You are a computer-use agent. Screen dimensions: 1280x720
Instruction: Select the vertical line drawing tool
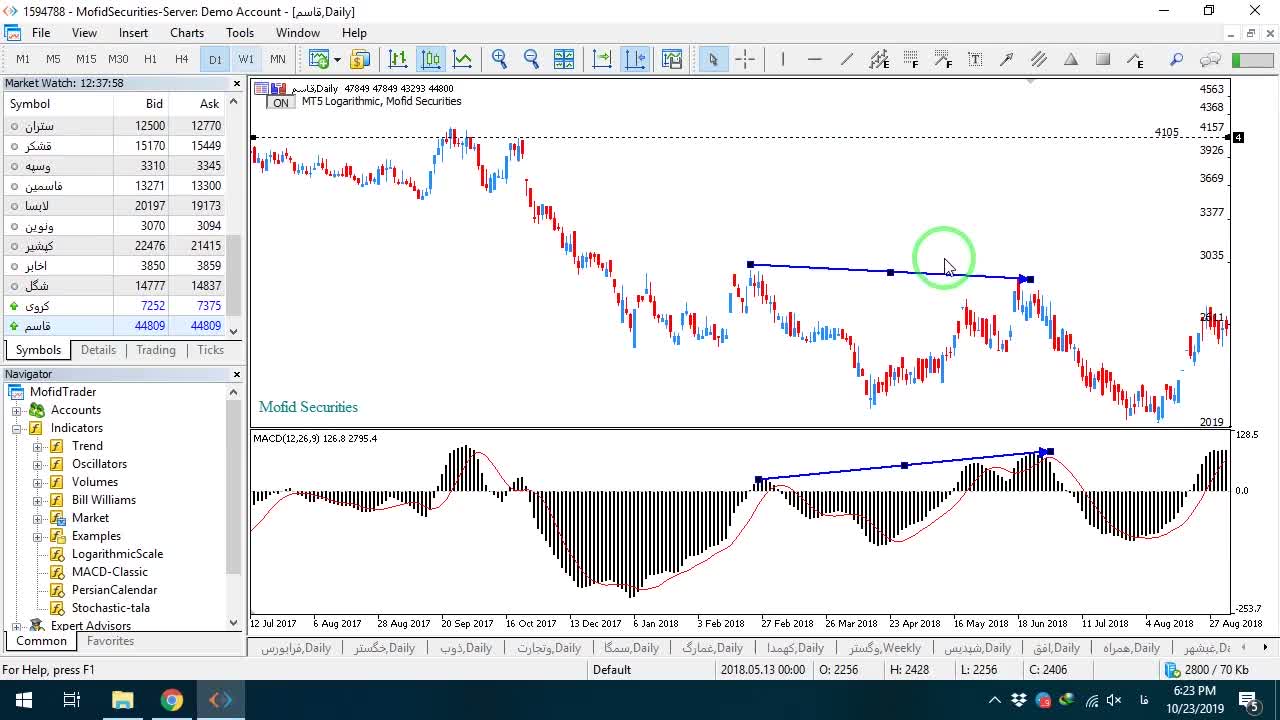(783, 60)
